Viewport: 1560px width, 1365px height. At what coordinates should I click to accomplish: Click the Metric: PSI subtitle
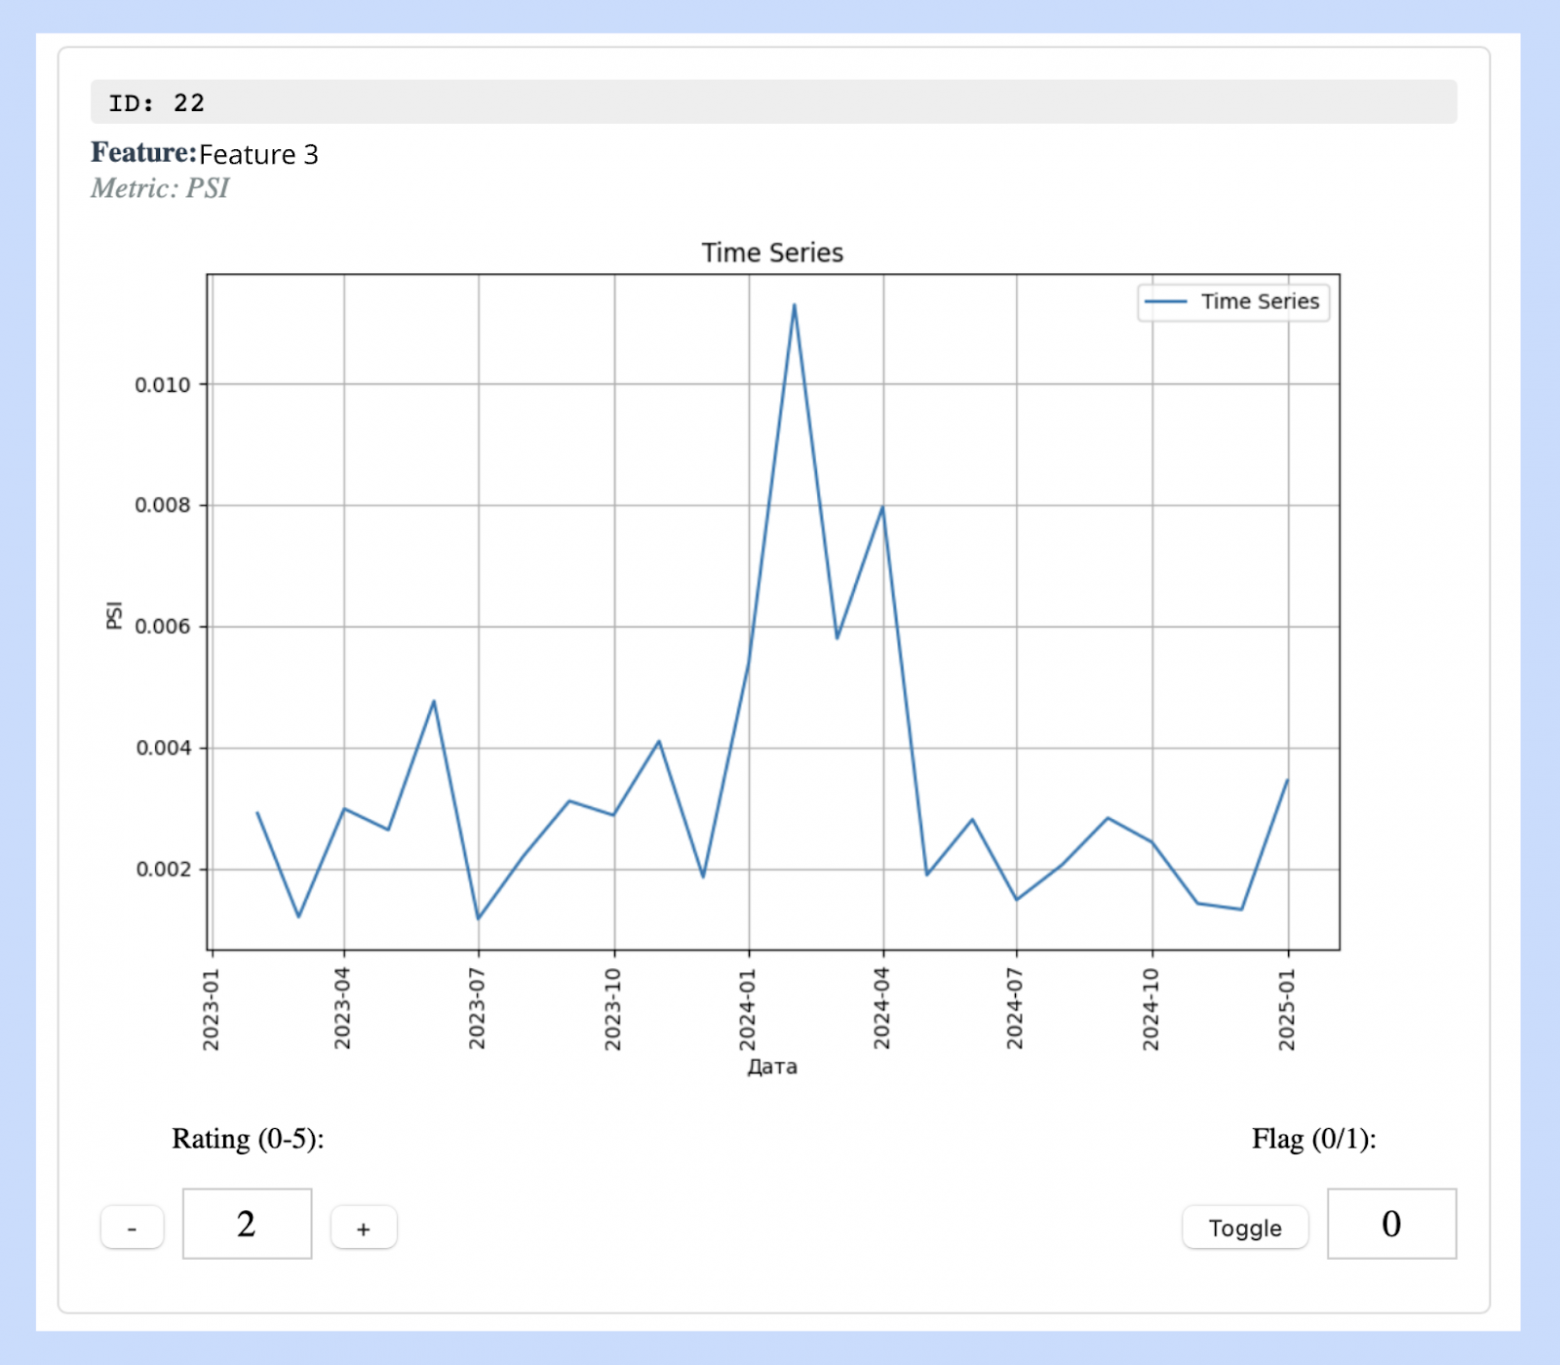click(x=160, y=188)
